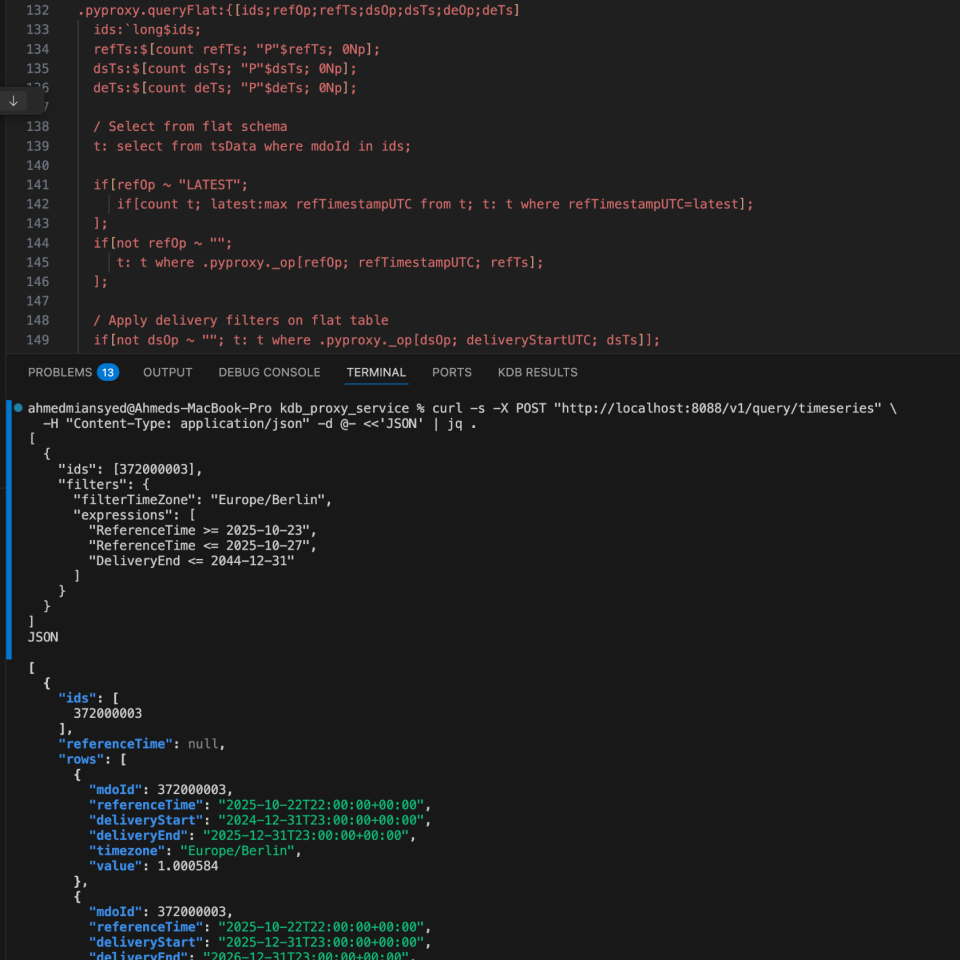
Task: Click the "Apply delivery filters on flat table" comment
Action: tap(240, 320)
